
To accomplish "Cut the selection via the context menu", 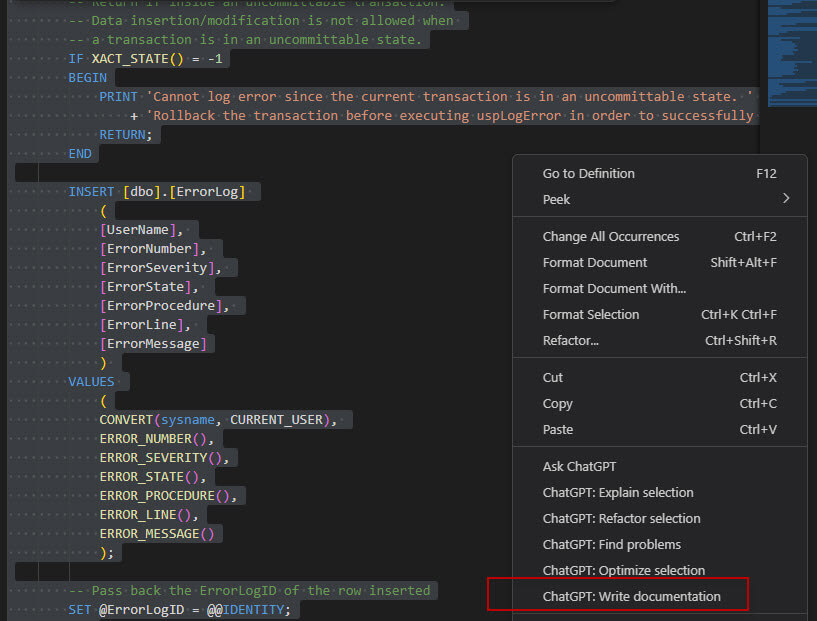I will pos(552,377).
